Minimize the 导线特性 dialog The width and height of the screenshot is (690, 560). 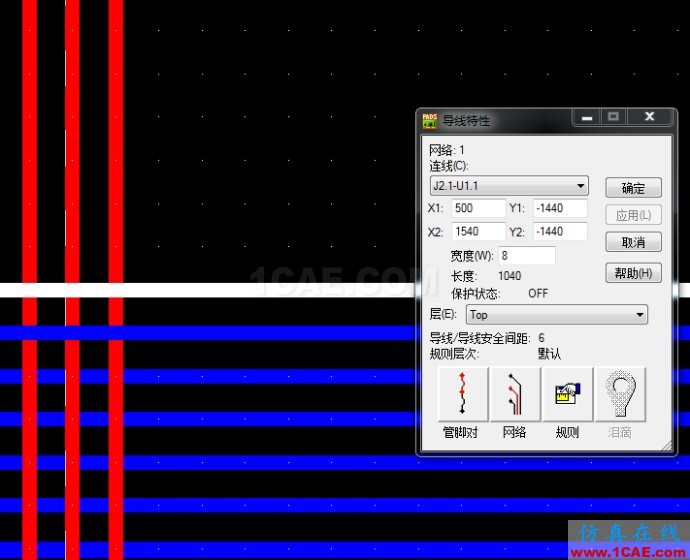coord(587,117)
